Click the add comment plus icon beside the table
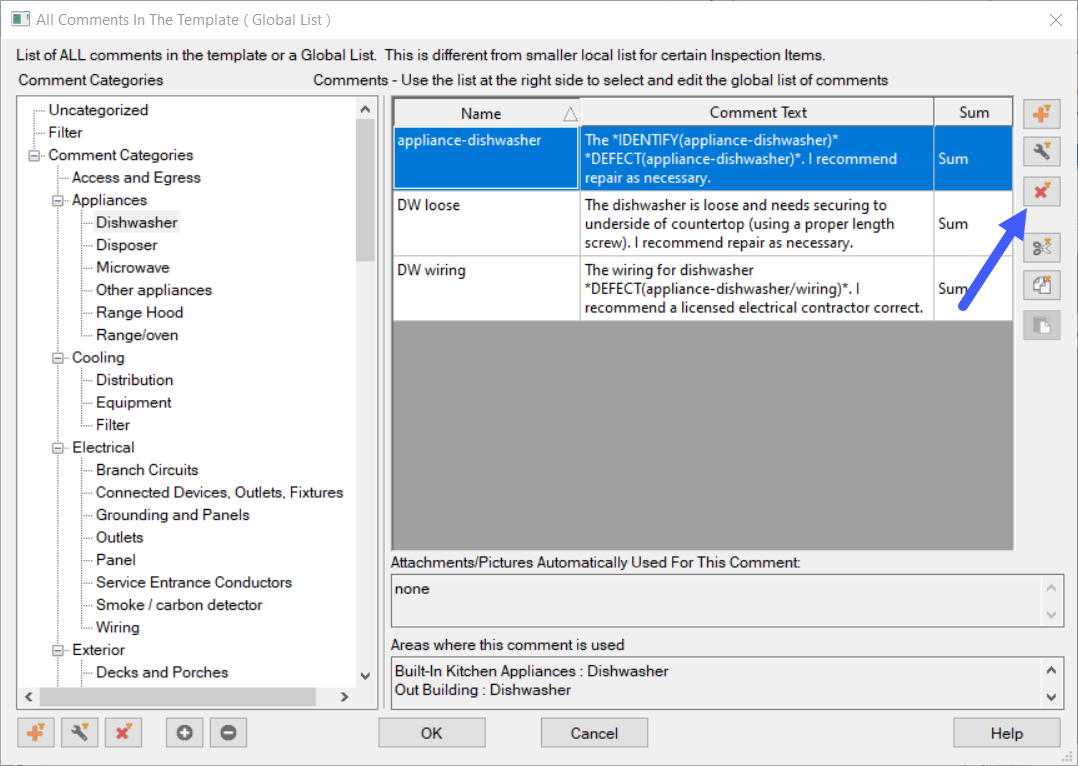Viewport: 1078px width, 766px height. (x=1041, y=114)
